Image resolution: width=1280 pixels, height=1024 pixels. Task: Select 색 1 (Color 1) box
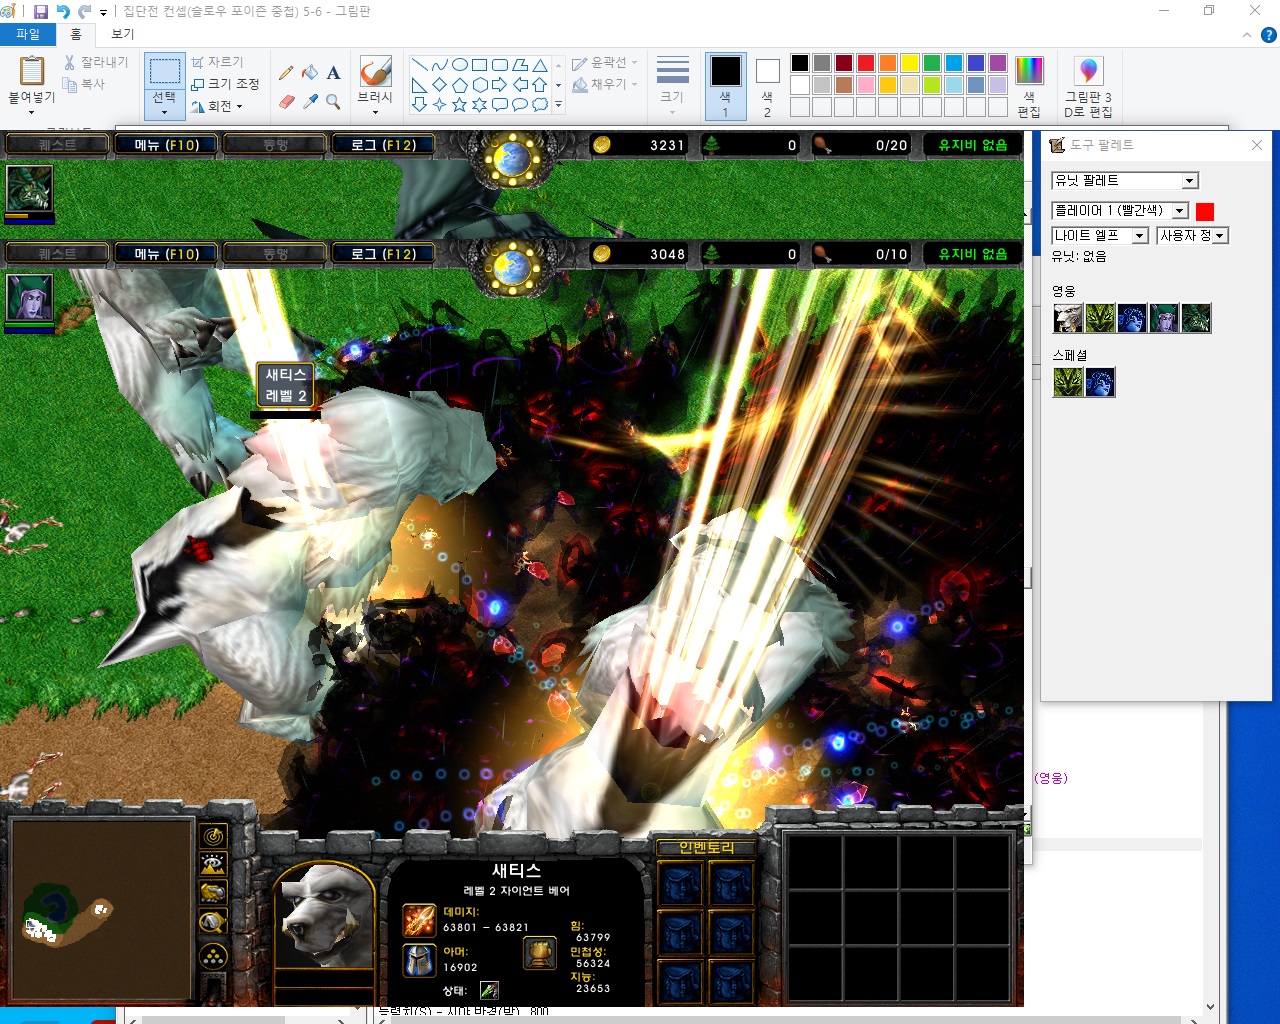725,87
